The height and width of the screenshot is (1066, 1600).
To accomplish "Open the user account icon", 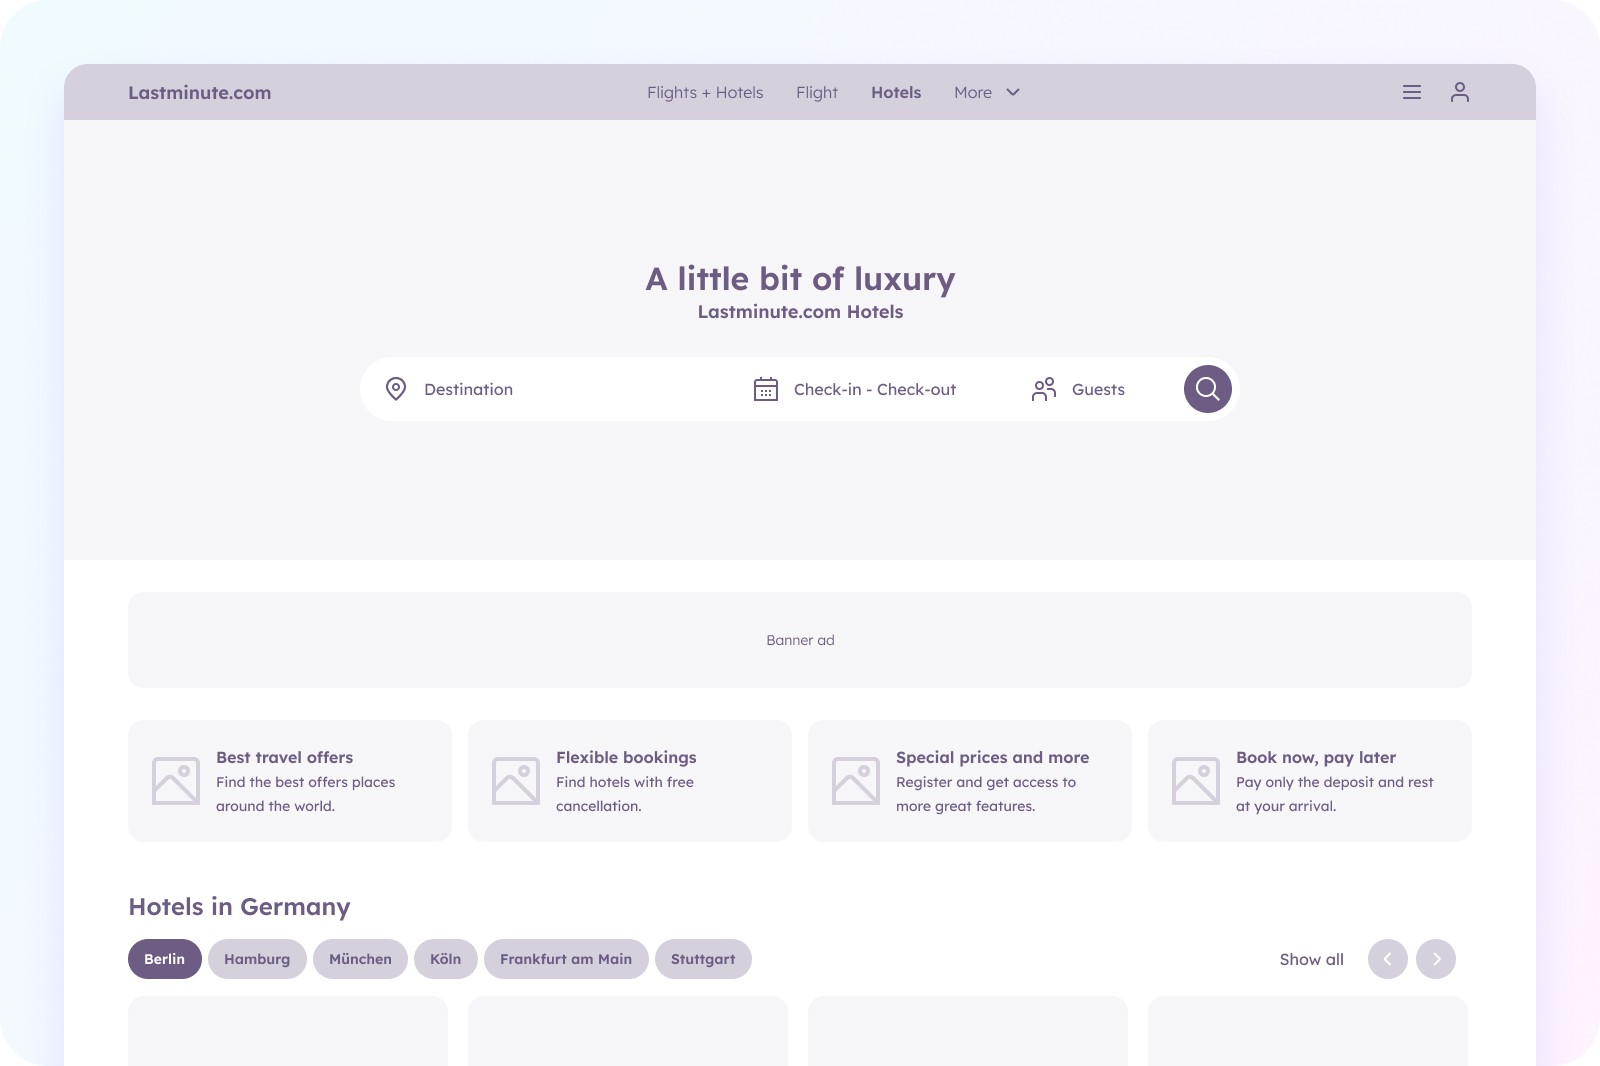I will click(1460, 92).
